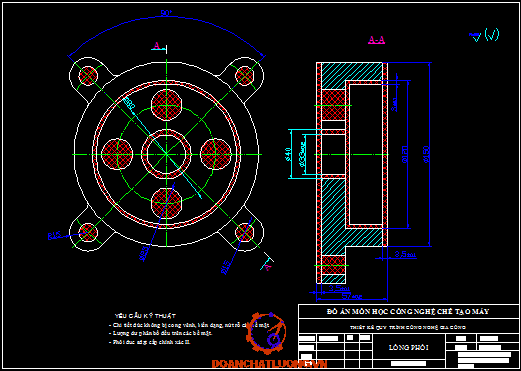The image size is (521, 371).
Task: Select the ĐỒ ÁN MÔN HỌC title text
Action: coord(408,311)
